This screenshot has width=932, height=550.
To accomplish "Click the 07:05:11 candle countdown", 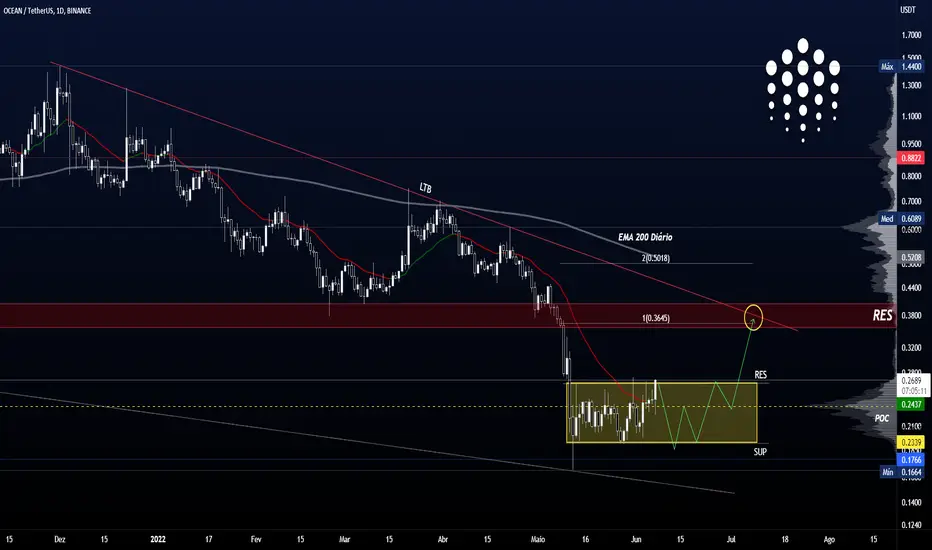I will (x=912, y=391).
